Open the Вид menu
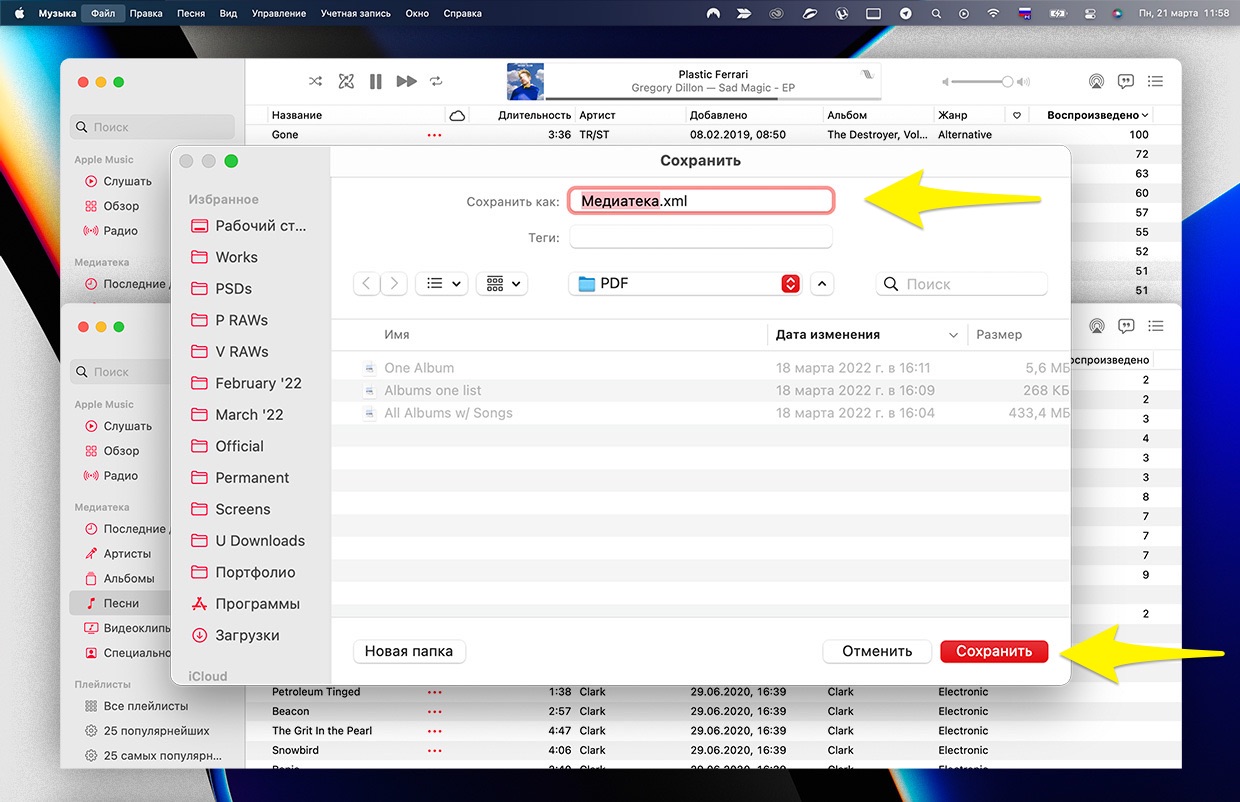This screenshot has height=802, width=1240. point(228,13)
